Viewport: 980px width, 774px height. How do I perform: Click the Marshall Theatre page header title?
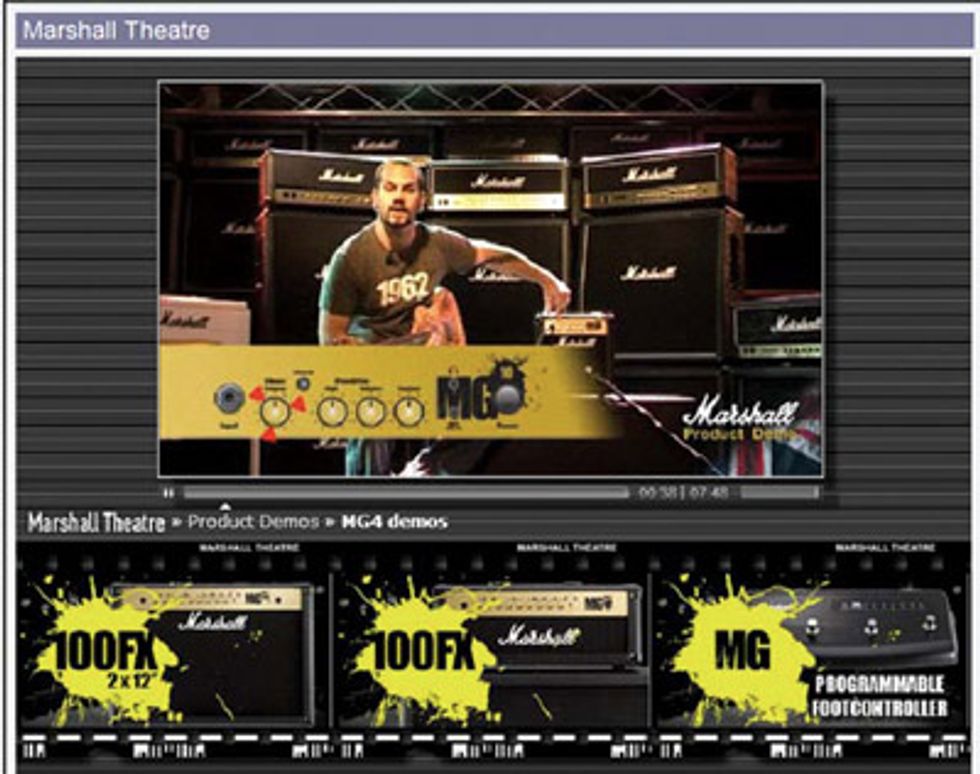pos(116,30)
